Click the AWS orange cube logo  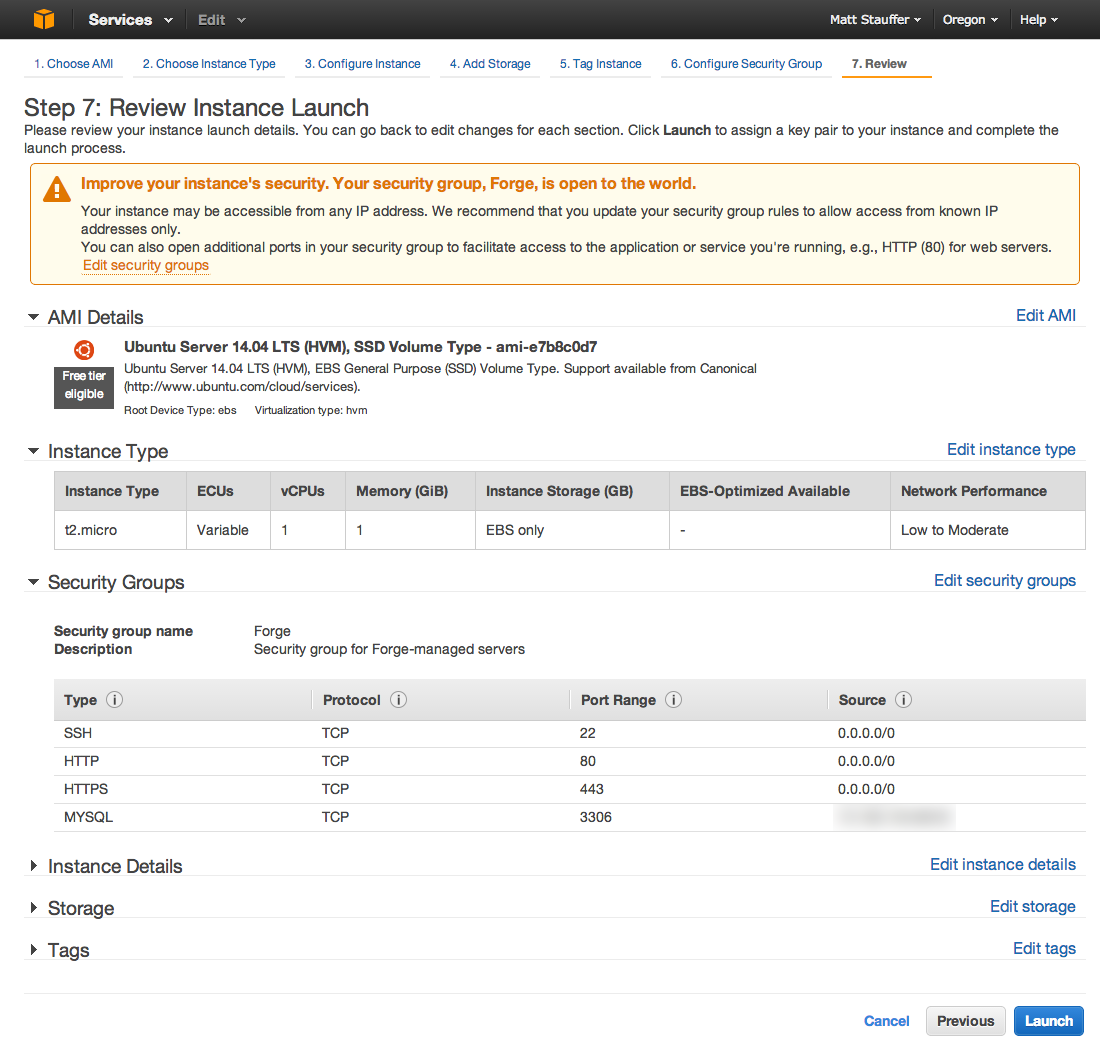pos(43,19)
